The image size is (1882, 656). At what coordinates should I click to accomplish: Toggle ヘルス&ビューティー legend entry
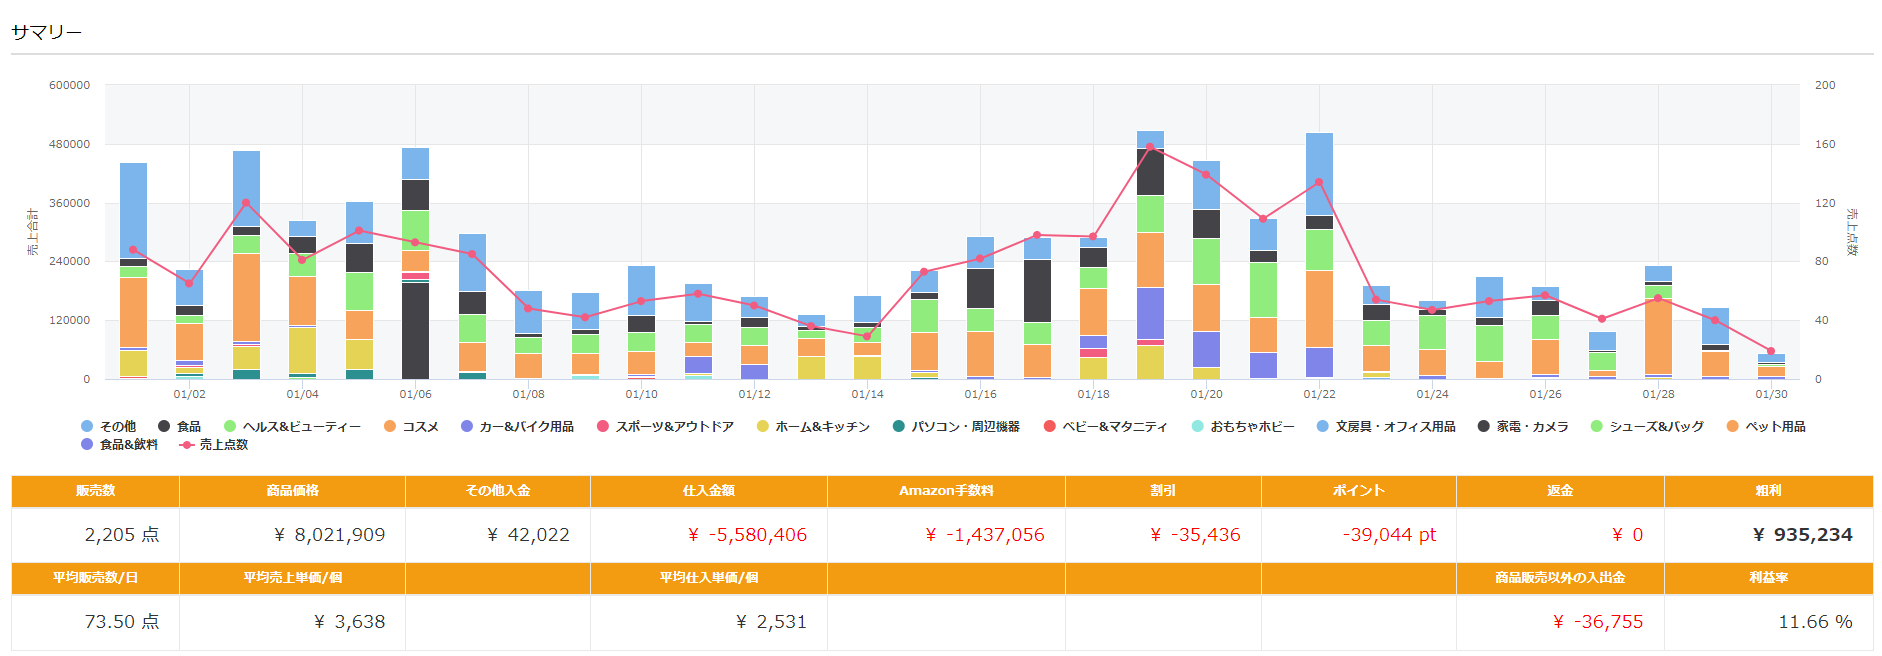(x=291, y=426)
